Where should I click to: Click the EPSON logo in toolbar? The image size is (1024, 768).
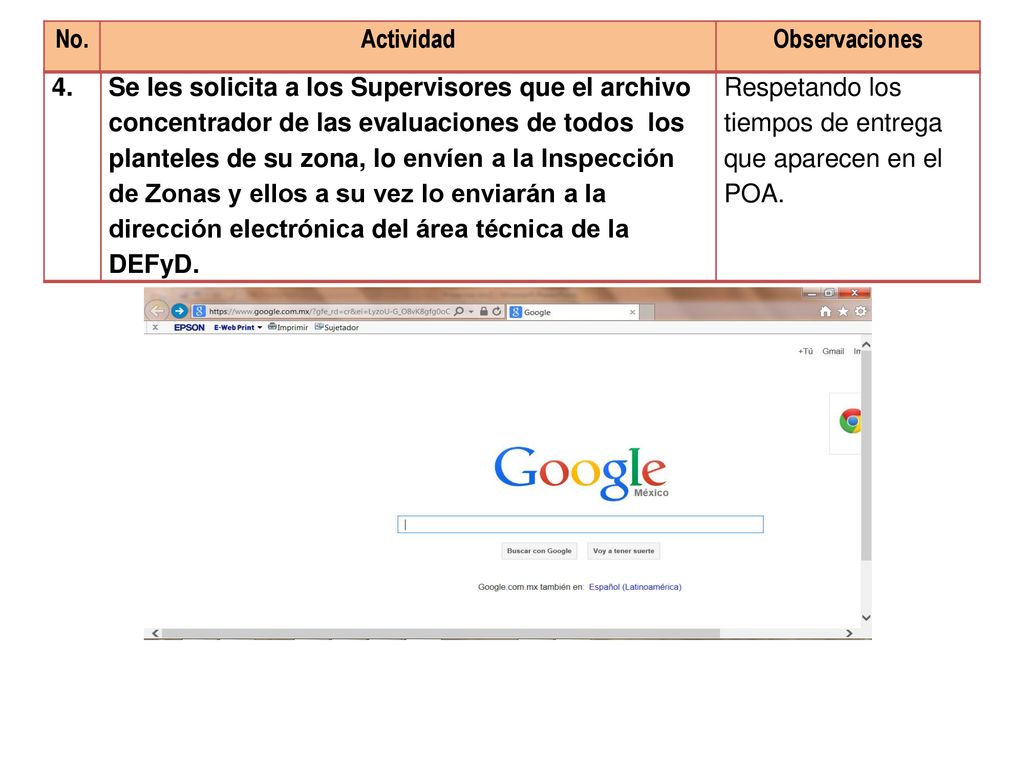coord(189,327)
